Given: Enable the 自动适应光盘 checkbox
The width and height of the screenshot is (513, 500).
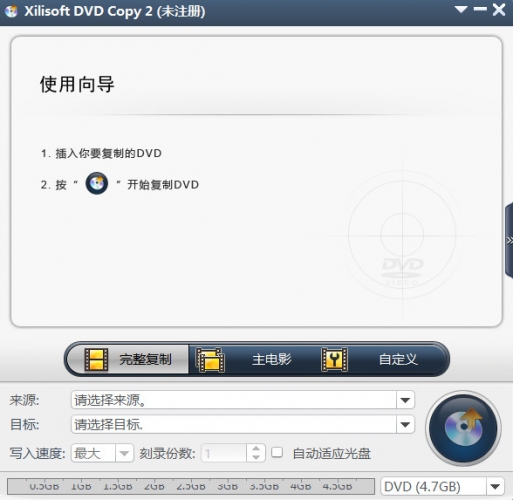Looking at the screenshot, I should [277, 453].
